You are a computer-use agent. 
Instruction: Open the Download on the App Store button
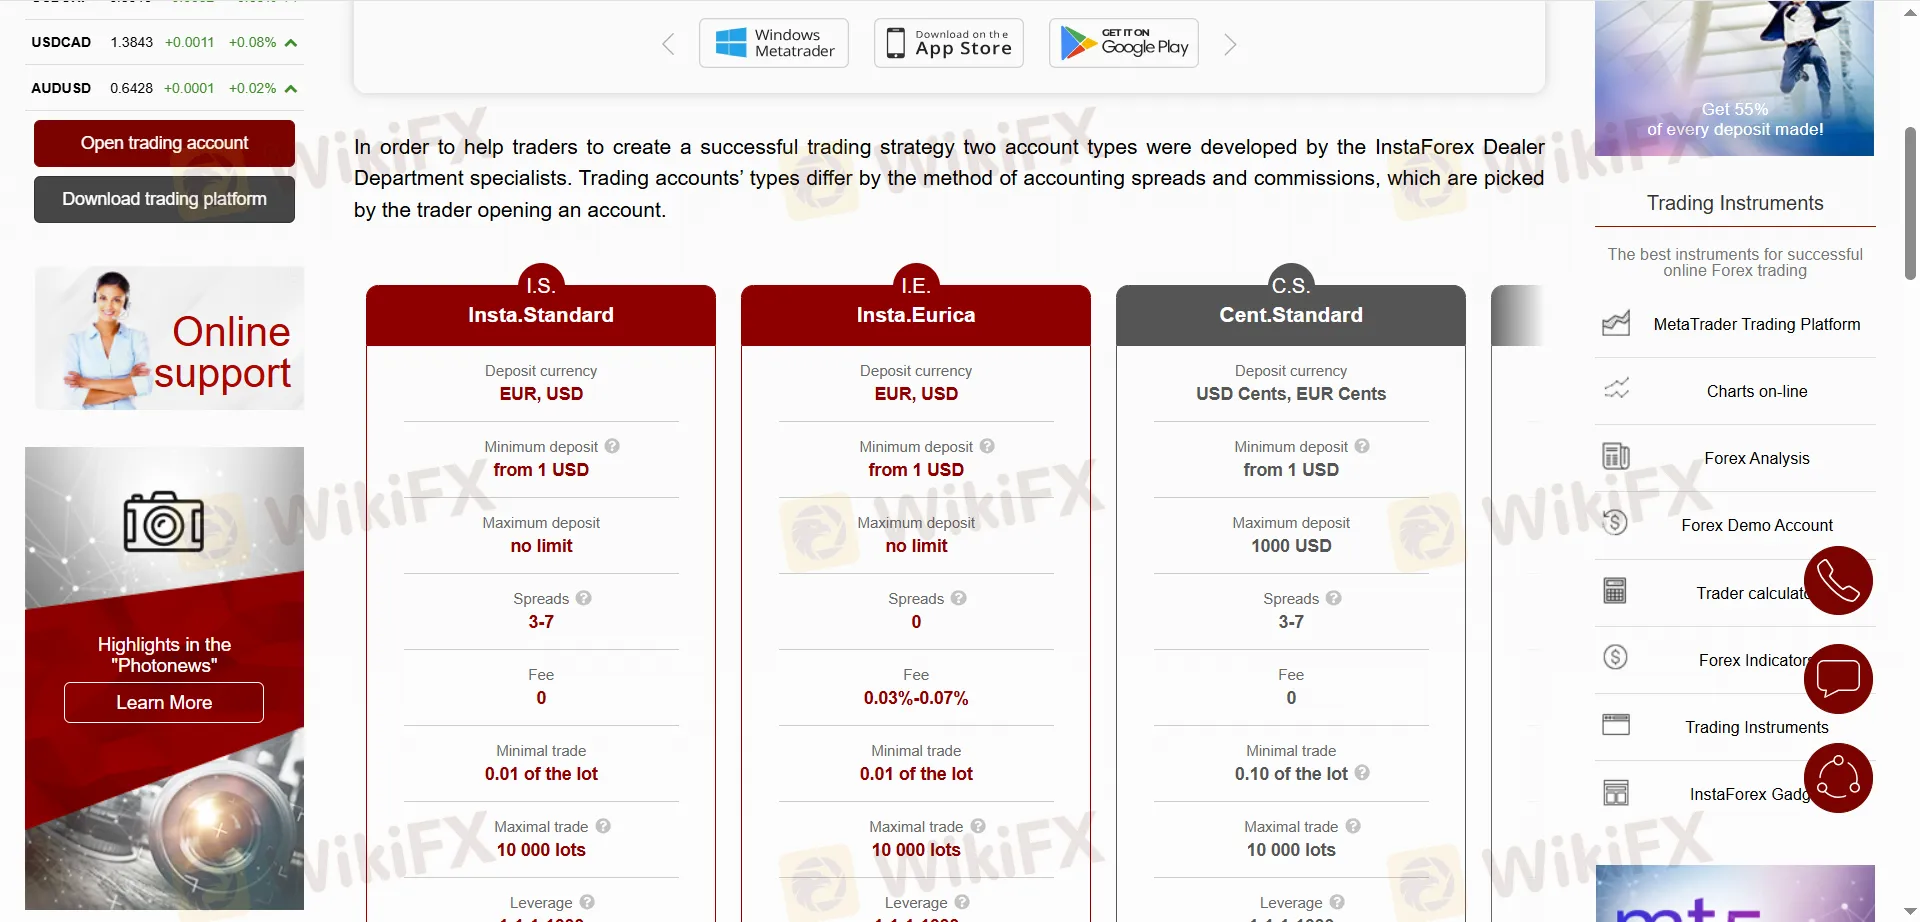[949, 43]
